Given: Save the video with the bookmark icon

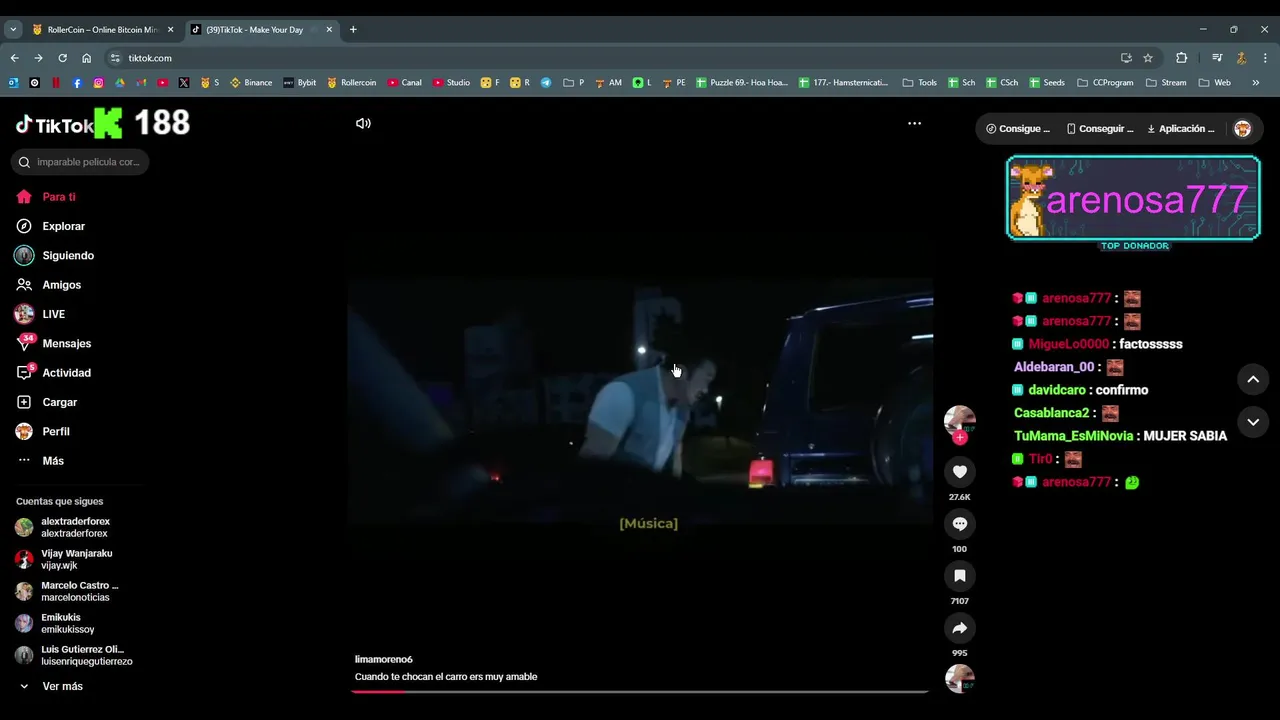Looking at the screenshot, I should click(960, 575).
